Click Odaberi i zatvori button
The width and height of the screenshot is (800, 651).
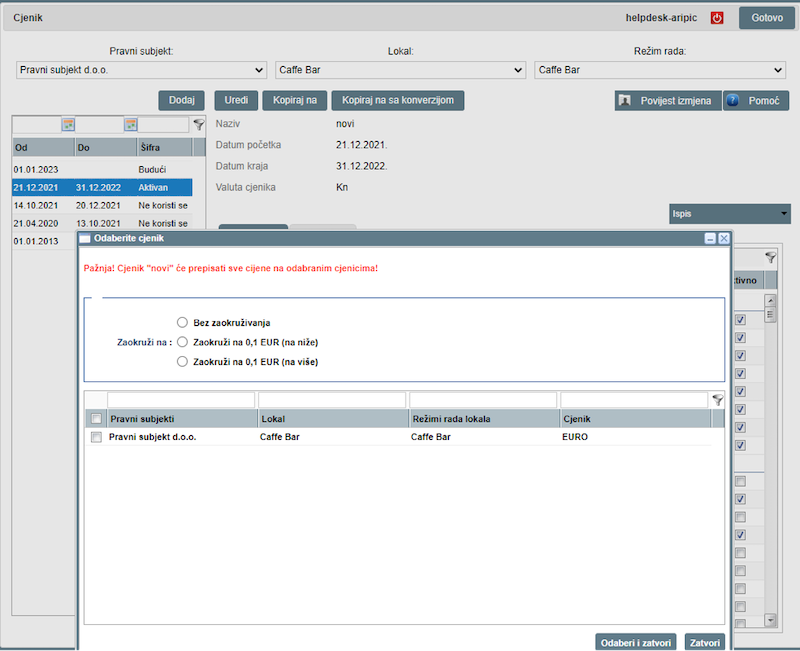pos(636,642)
